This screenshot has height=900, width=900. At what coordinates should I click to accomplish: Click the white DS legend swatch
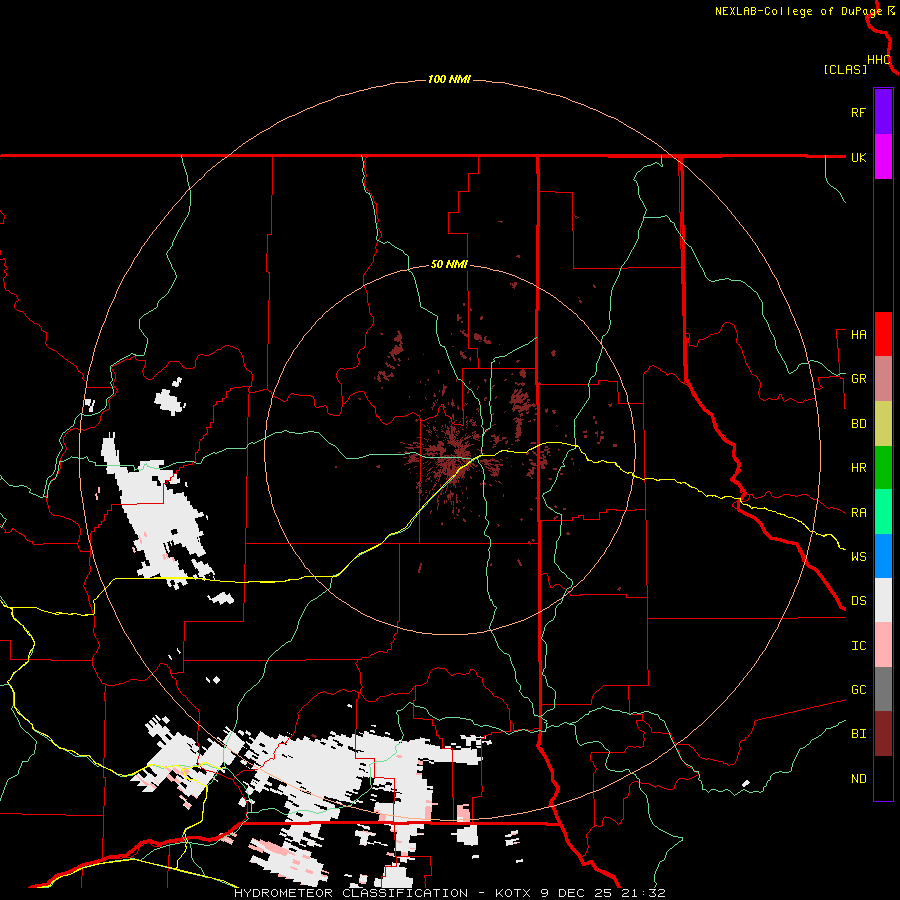point(883,600)
